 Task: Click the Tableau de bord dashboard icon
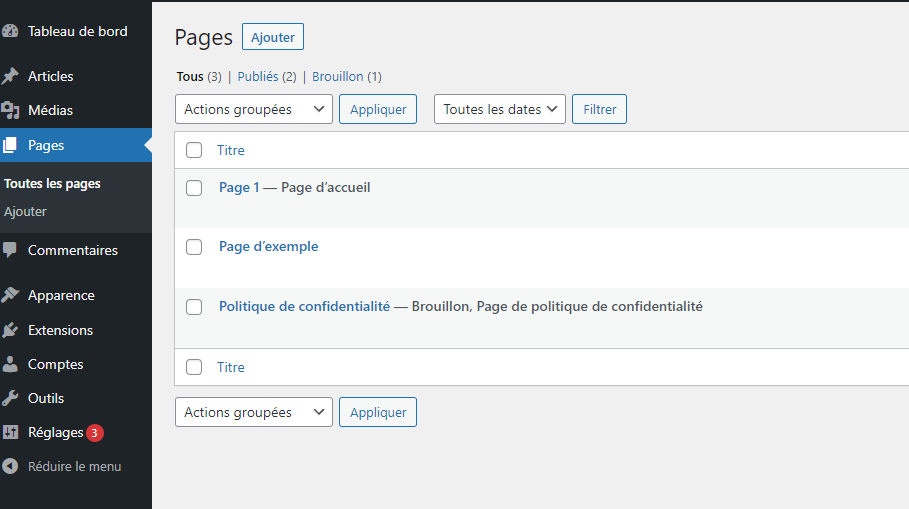coord(11,31)
